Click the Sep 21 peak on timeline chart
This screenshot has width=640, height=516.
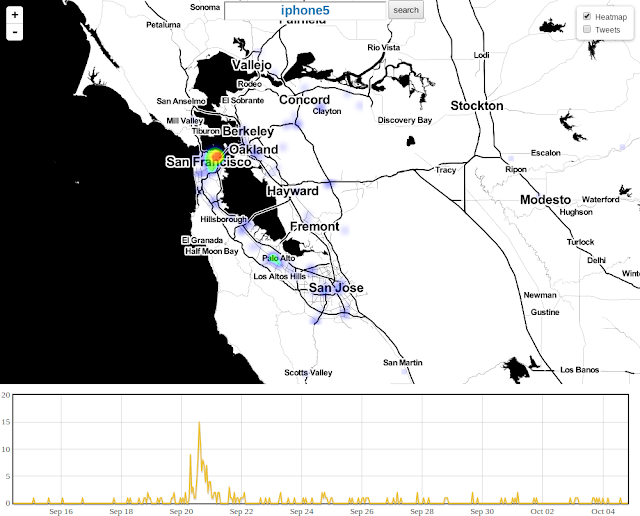pyautogui.click(x=199, y=423)
